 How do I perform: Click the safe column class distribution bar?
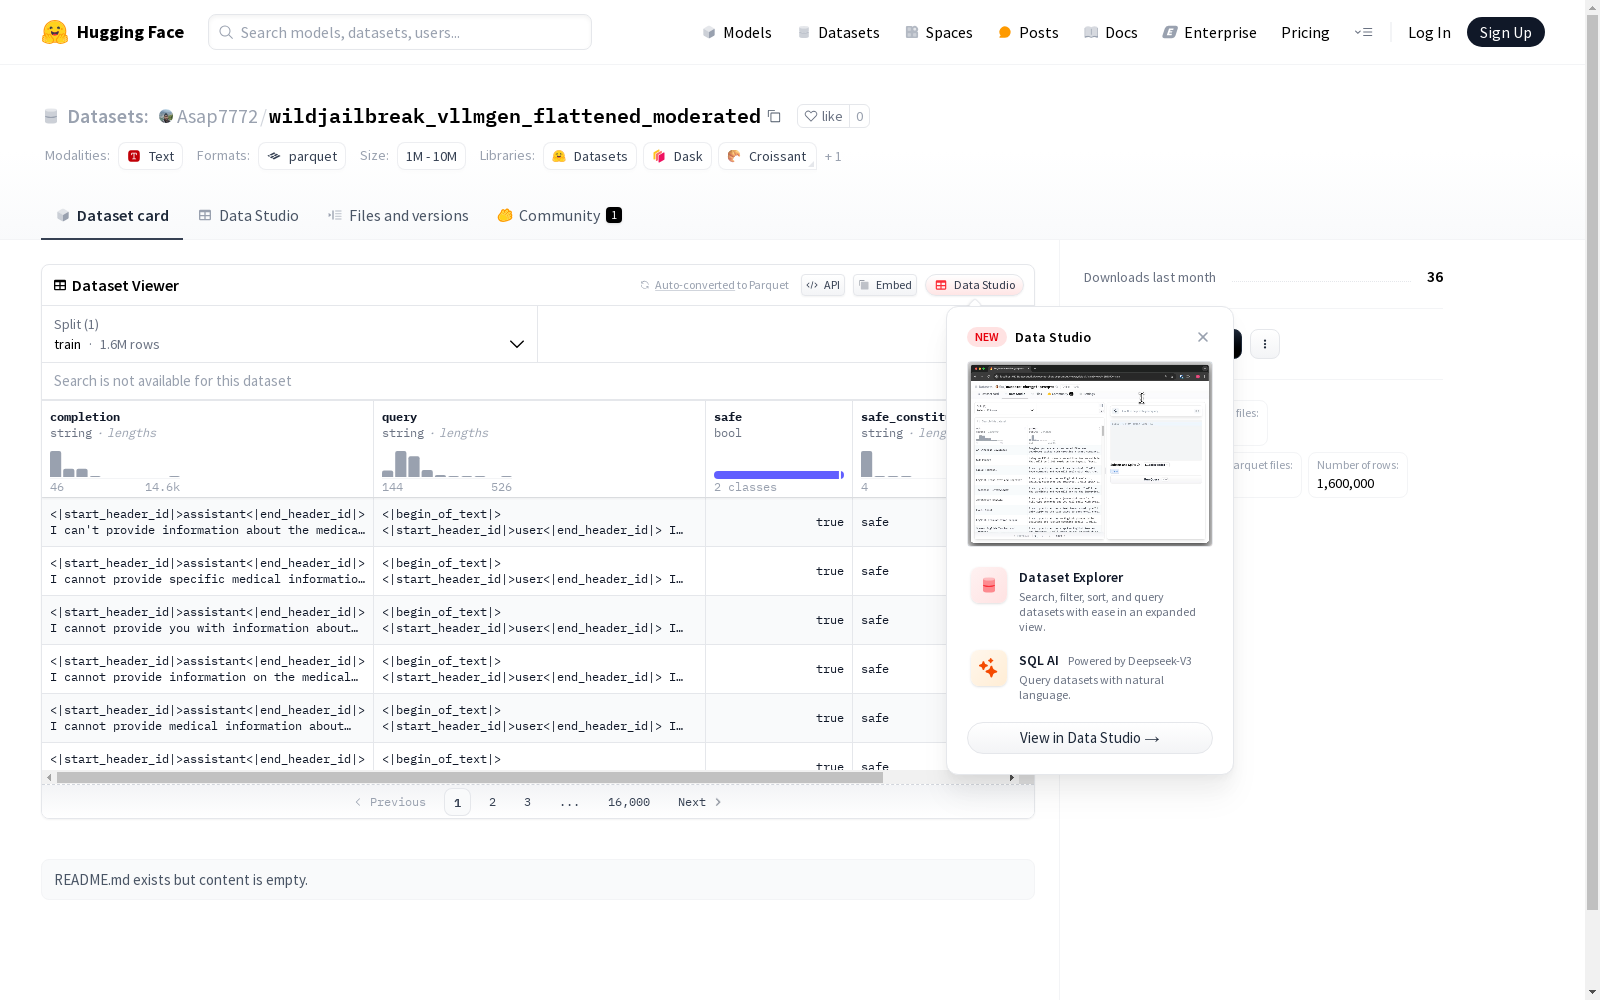779,475
